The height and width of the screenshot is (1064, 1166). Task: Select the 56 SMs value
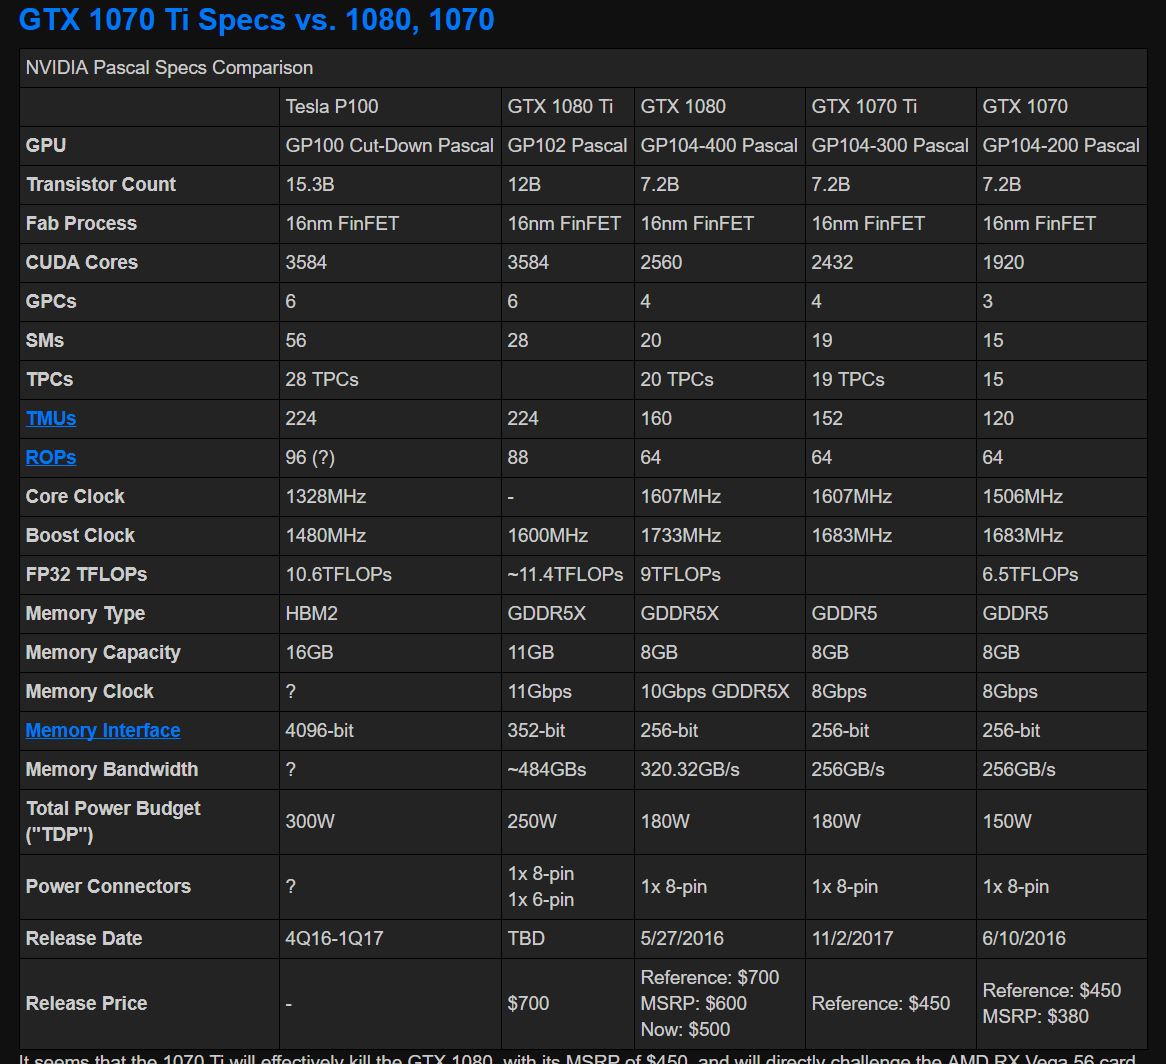(x=295, y=341)
